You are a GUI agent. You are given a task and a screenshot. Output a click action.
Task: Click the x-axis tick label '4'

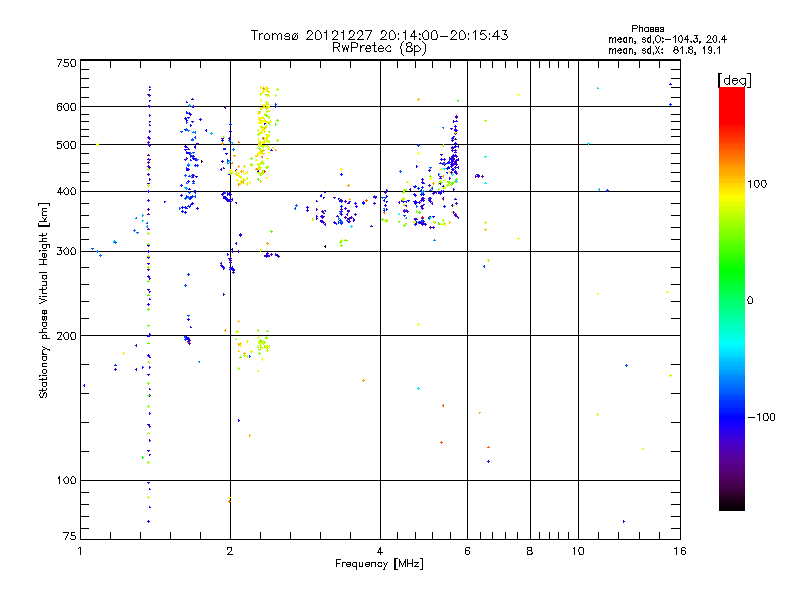coord(380,551)
